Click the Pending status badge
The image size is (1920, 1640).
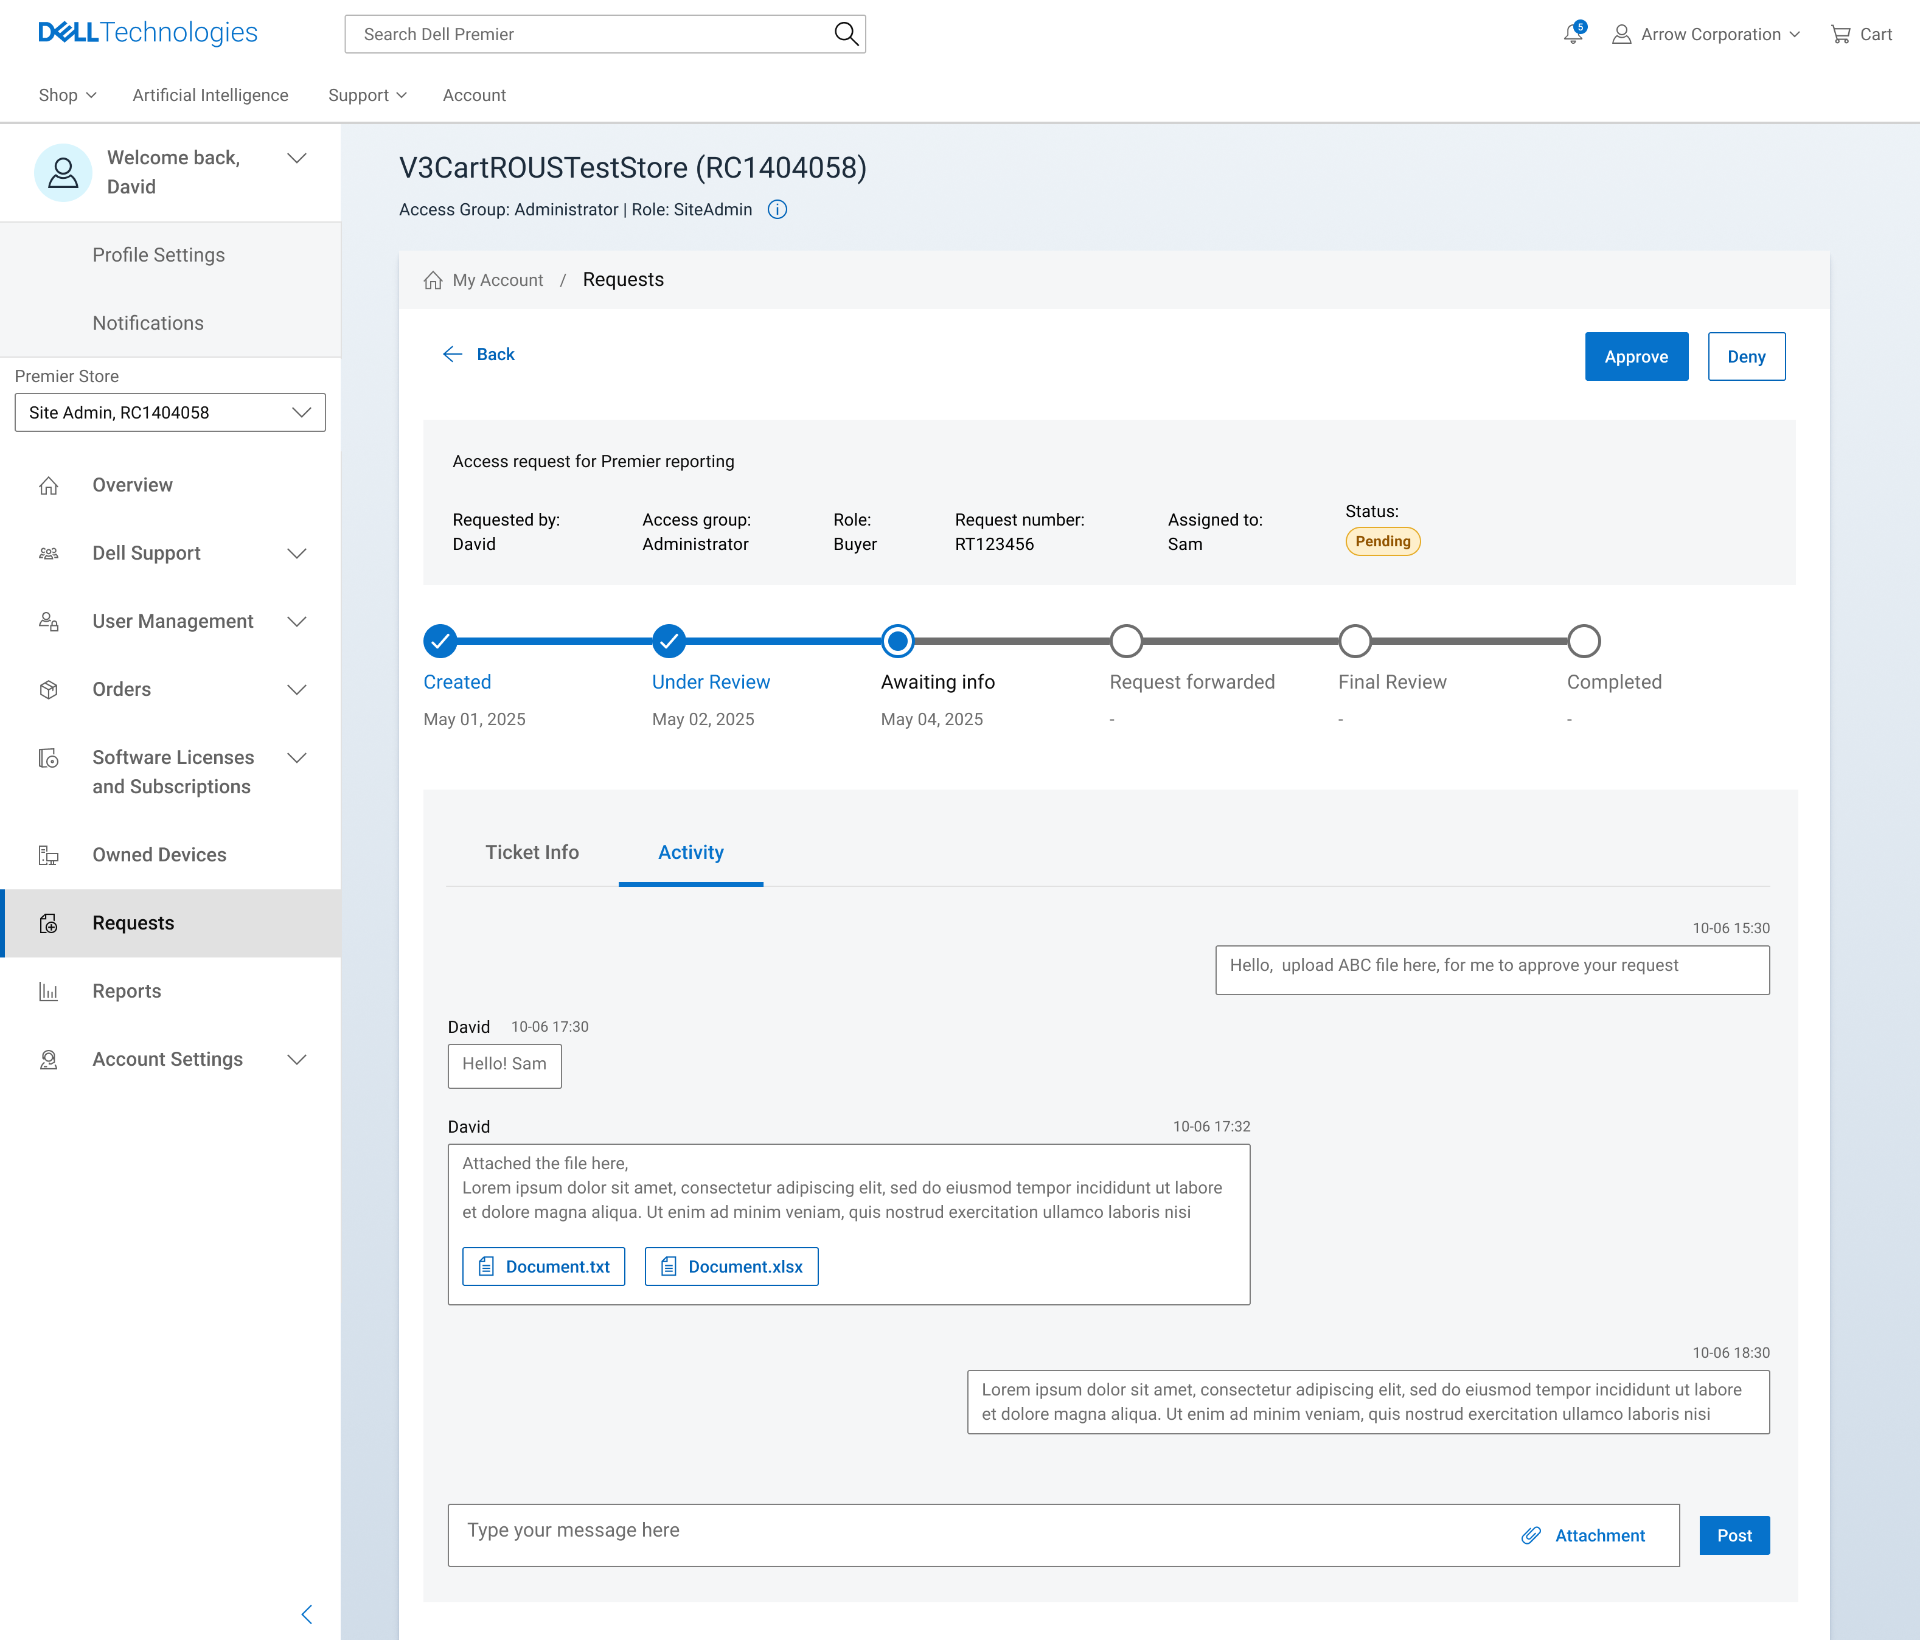tap(1383, 541)
